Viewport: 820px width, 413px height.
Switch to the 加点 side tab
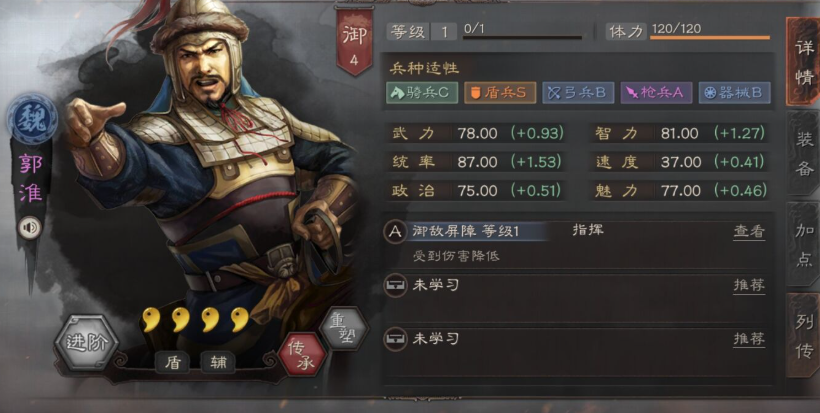click(803, 245)
